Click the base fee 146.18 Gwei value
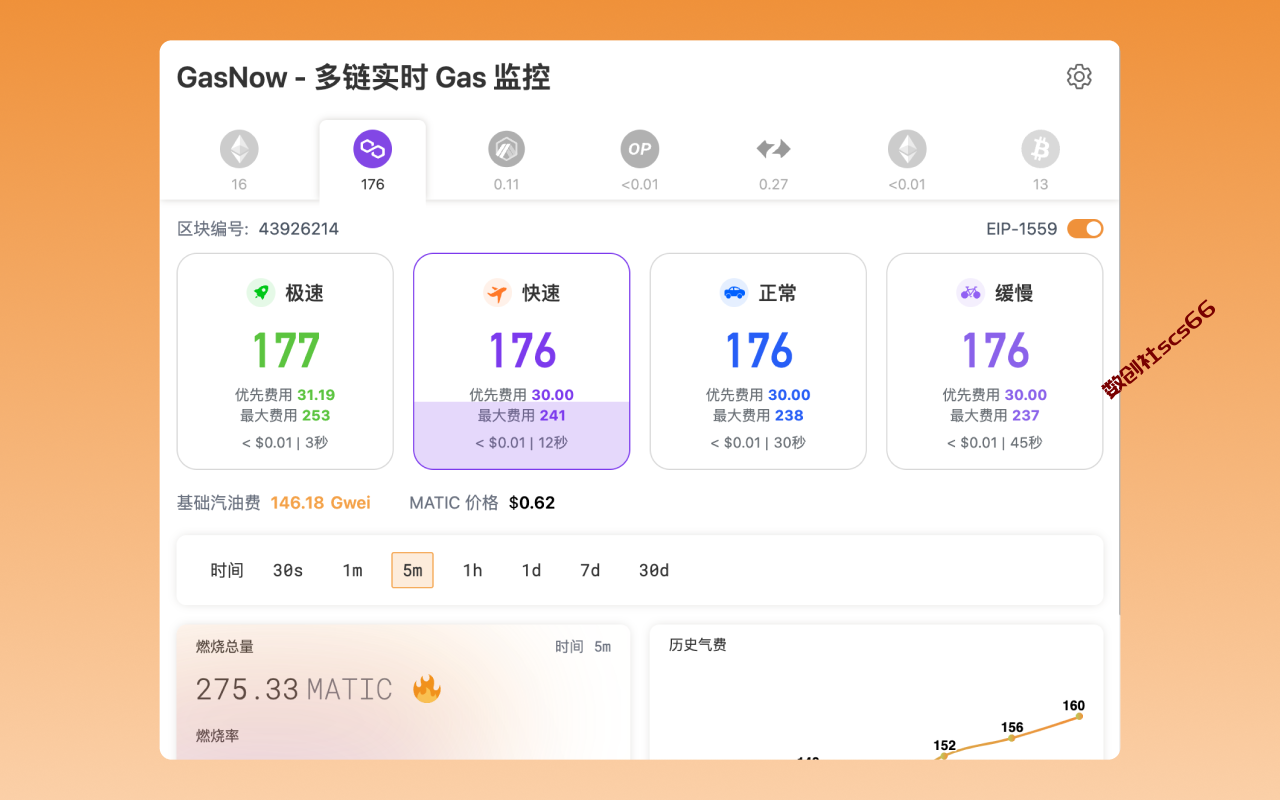Viewport: 1280px width, 800px height. point(320,503)
